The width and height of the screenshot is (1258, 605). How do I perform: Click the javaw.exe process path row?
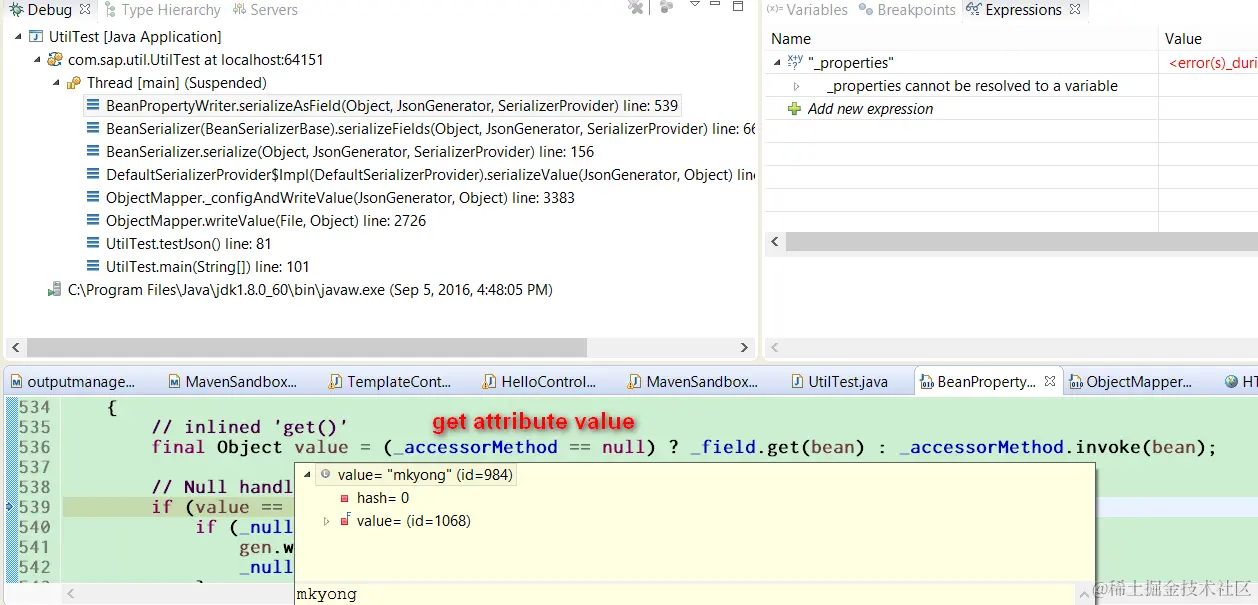(x=310, y=290)
